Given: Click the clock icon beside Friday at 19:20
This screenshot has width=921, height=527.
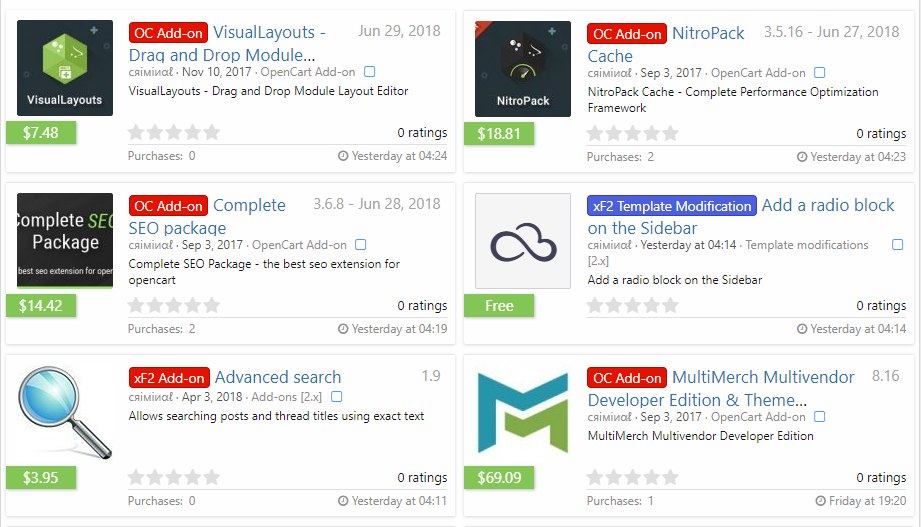Looking at the screenshot, I should 820,501.
